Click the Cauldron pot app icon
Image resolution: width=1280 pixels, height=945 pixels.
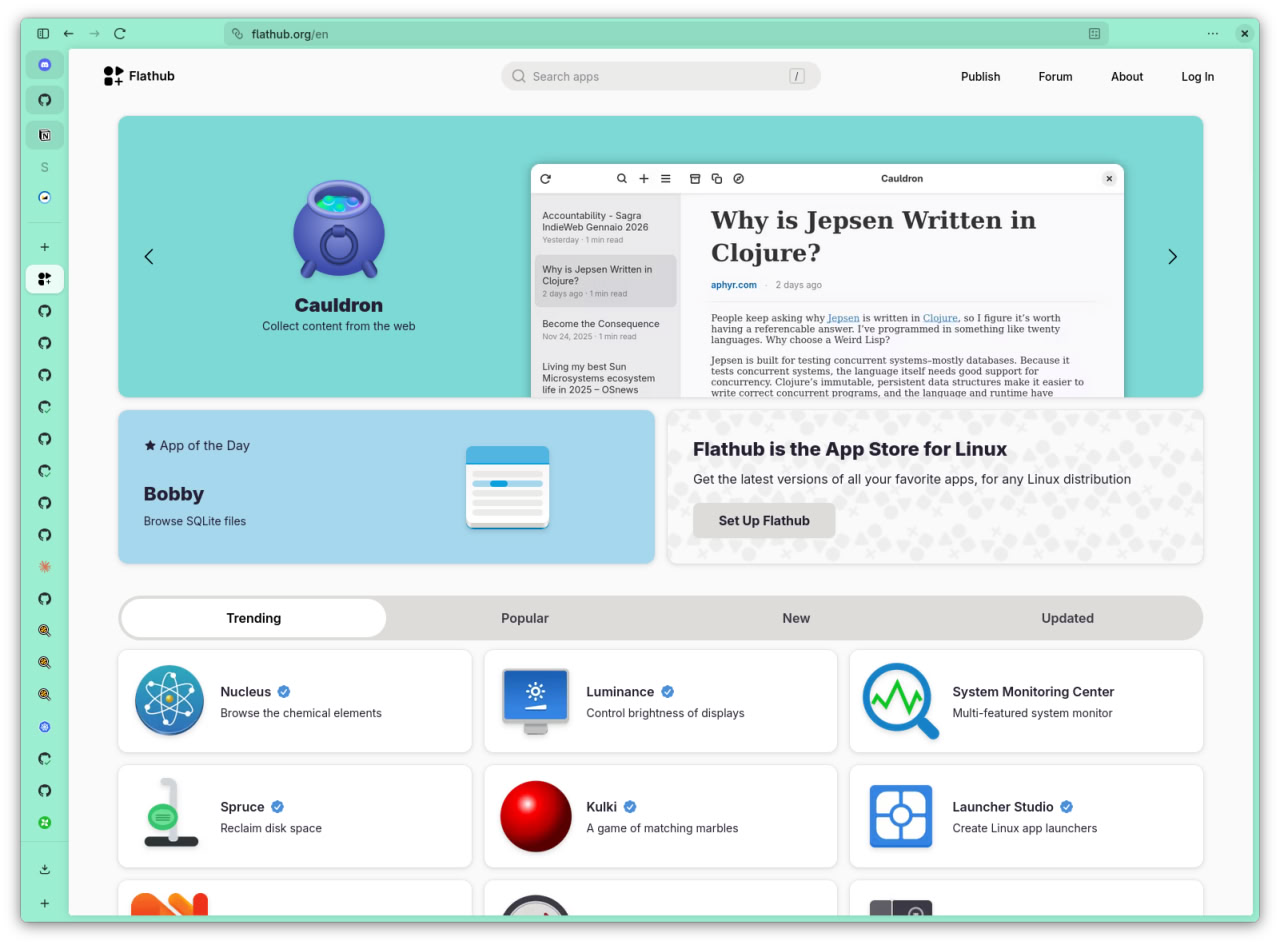(x=339, y=229)
